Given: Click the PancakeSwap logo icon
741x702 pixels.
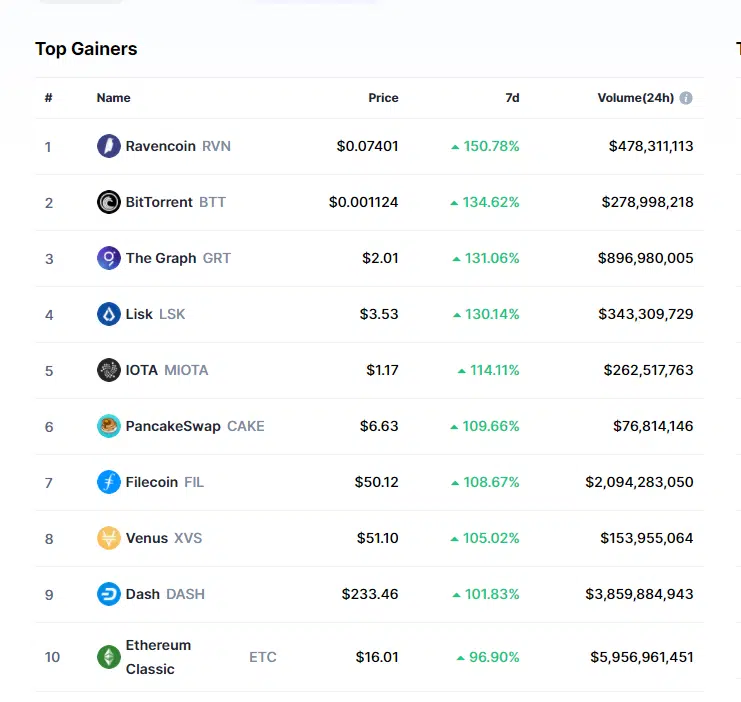Looking at the screenshot, I should tap(108, 426).
